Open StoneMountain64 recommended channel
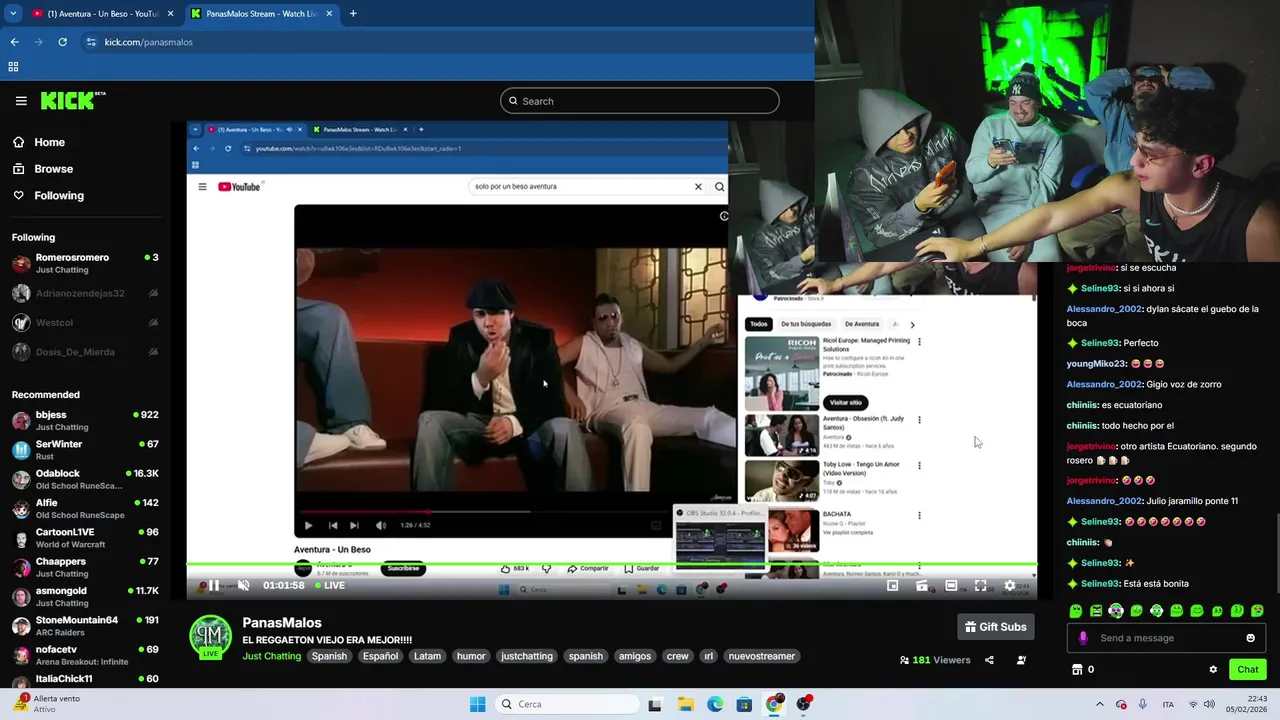 (x=85, y=626)
